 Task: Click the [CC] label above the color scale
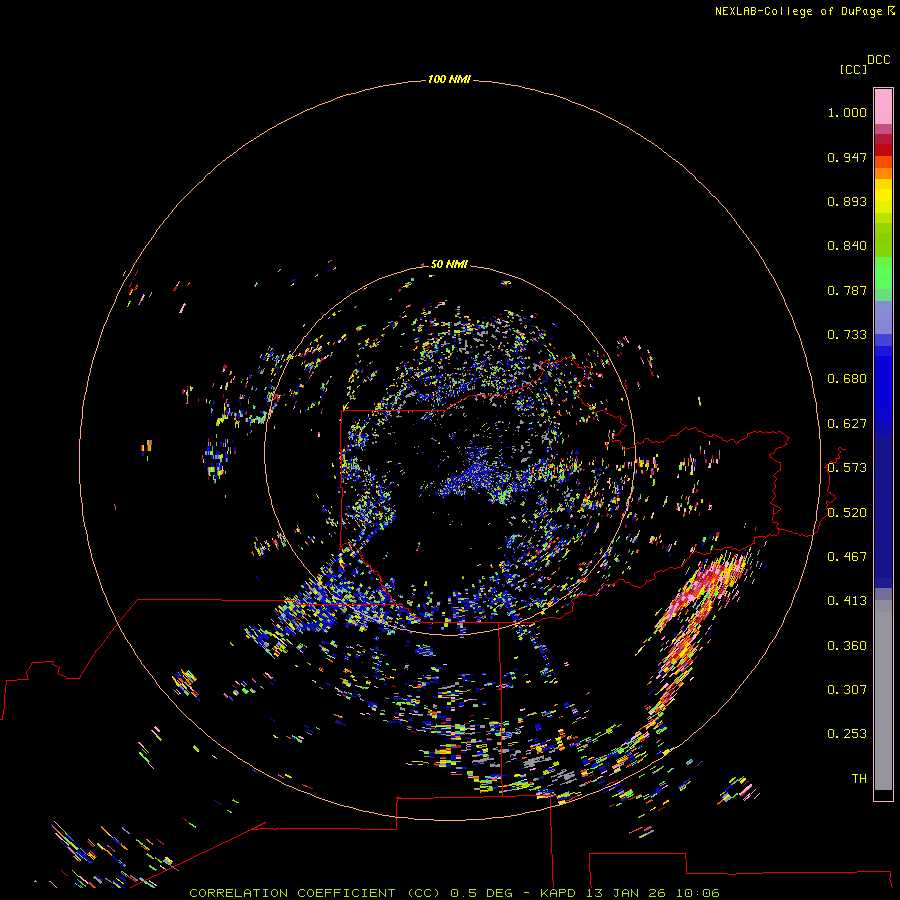(853, 69)
